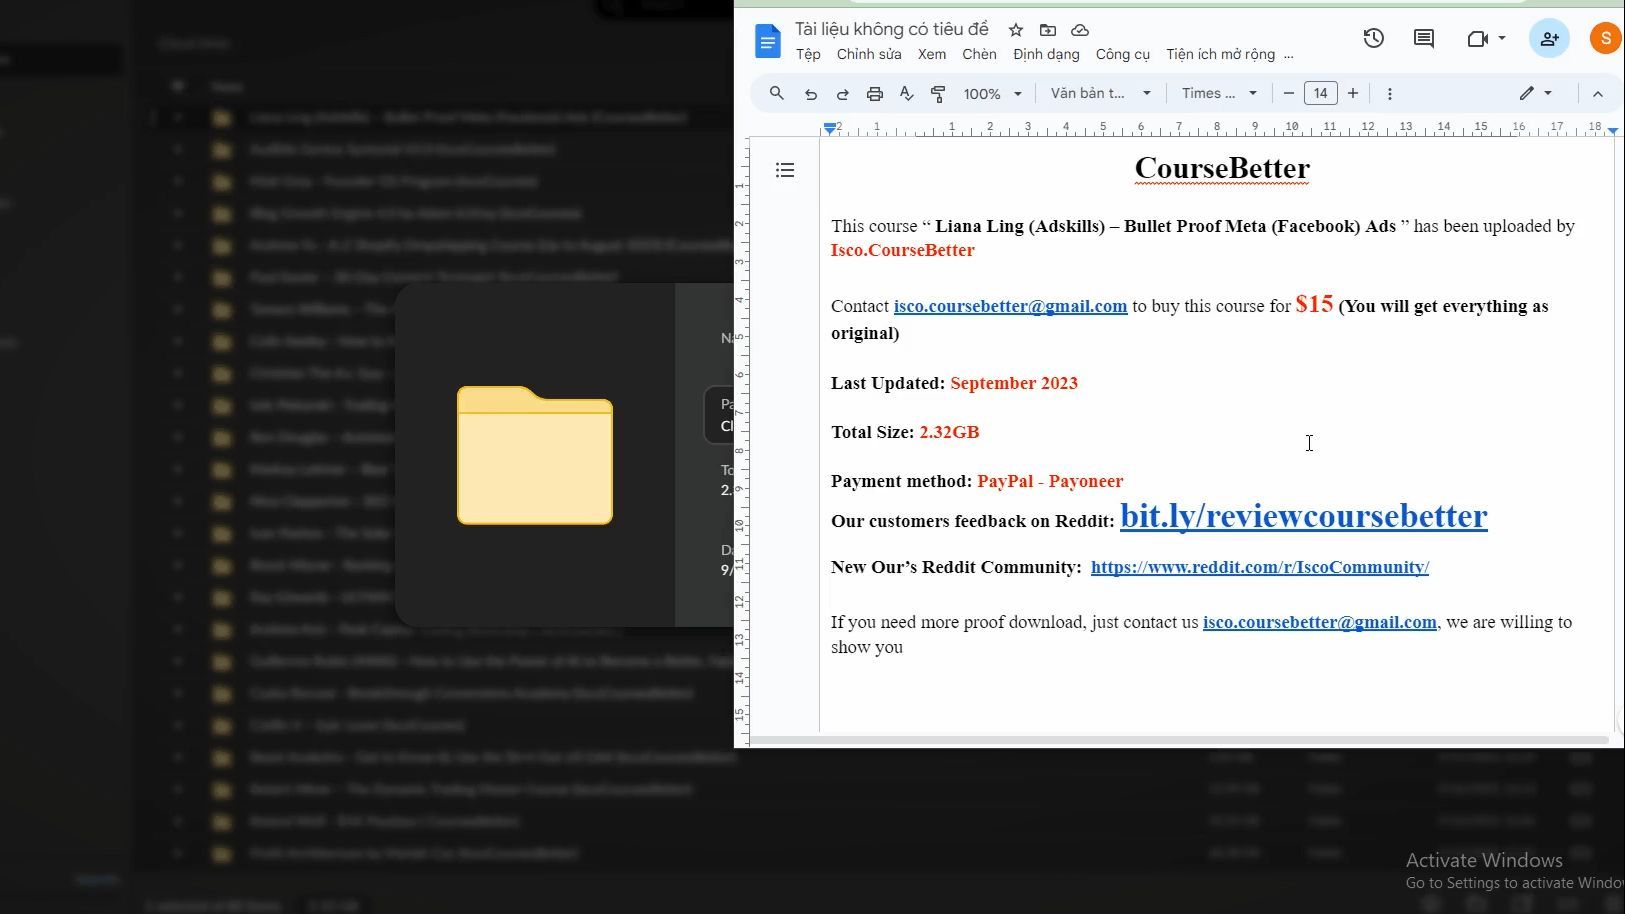This screenshot has height=914, width=1625.
Task: Click the 2.32GB total size text
Action: pyautogui.click(x=949, y=432)
